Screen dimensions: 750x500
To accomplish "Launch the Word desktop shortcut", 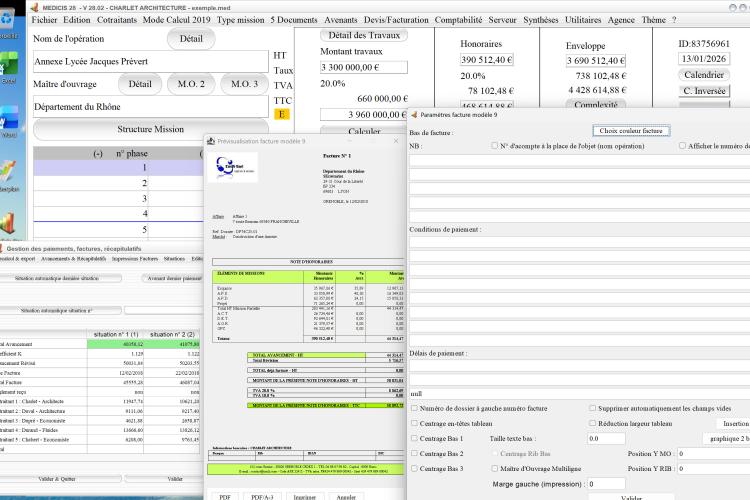I will [9, 120].
